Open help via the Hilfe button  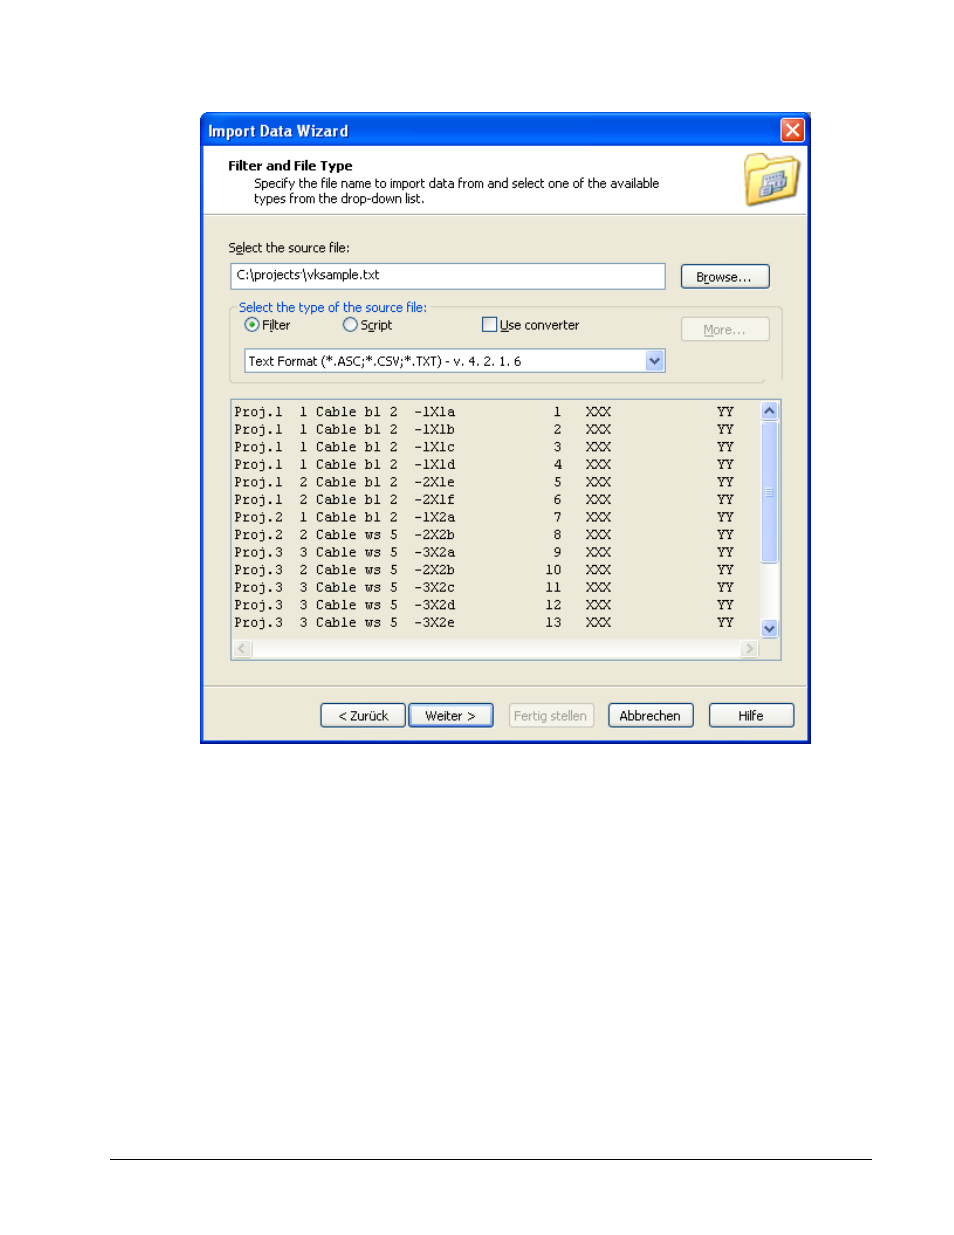pyautogui.click(x=752, y=715)
